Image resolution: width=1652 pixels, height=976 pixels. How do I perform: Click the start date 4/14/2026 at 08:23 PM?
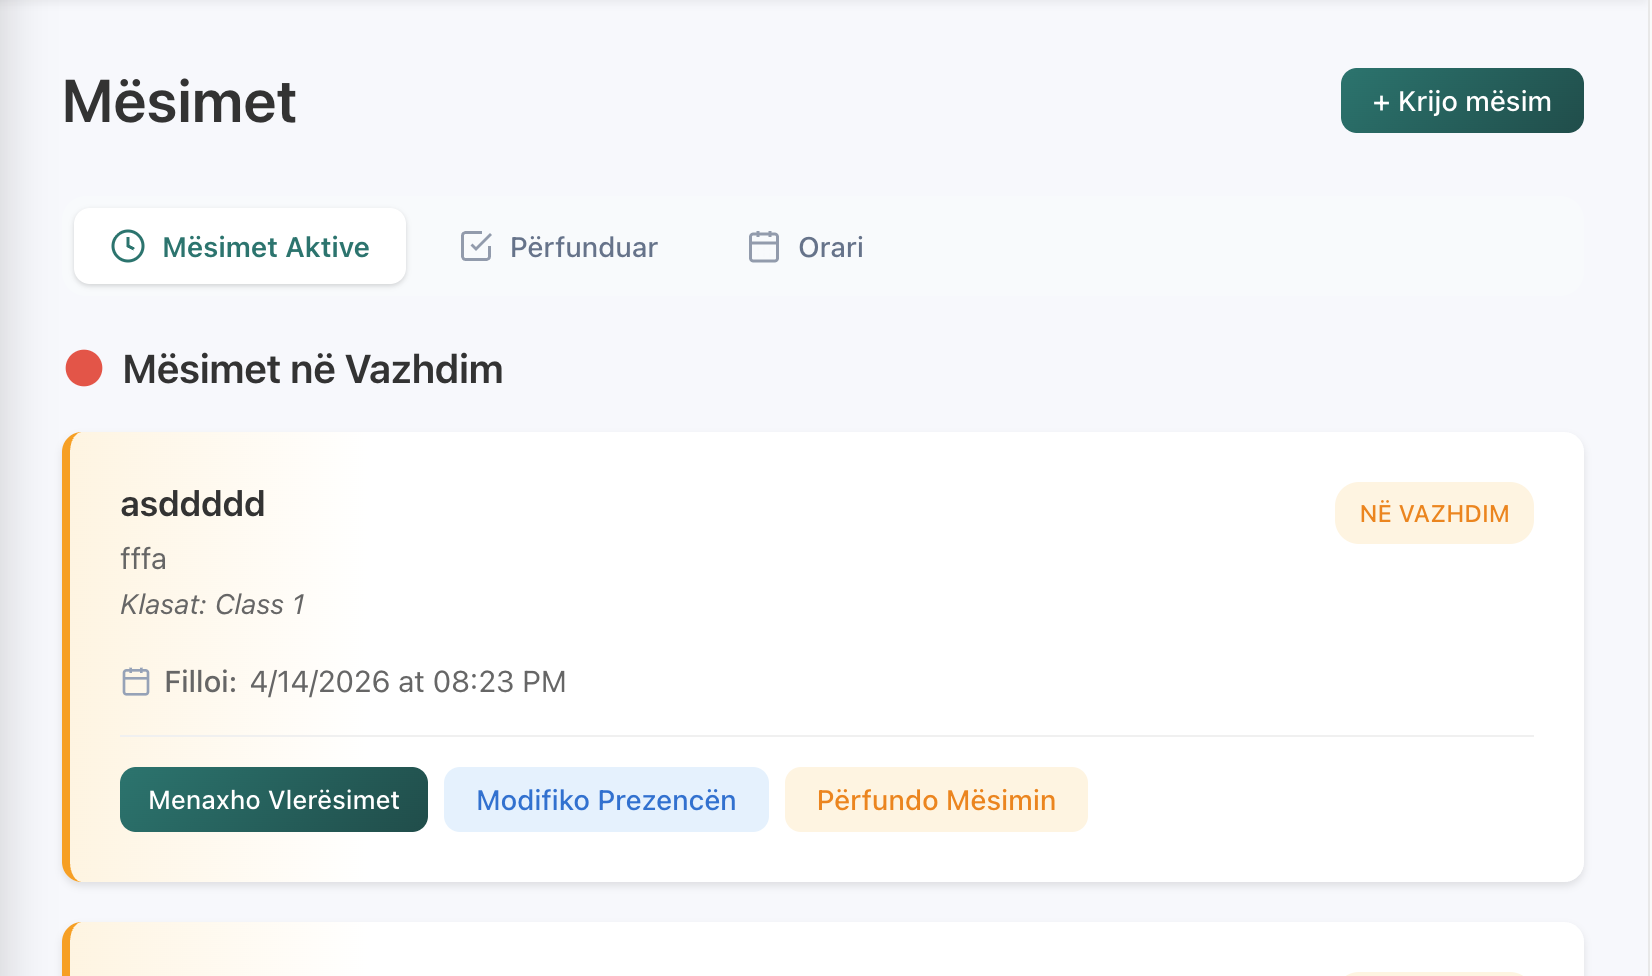pyautogui.click(x=408, y=682)
